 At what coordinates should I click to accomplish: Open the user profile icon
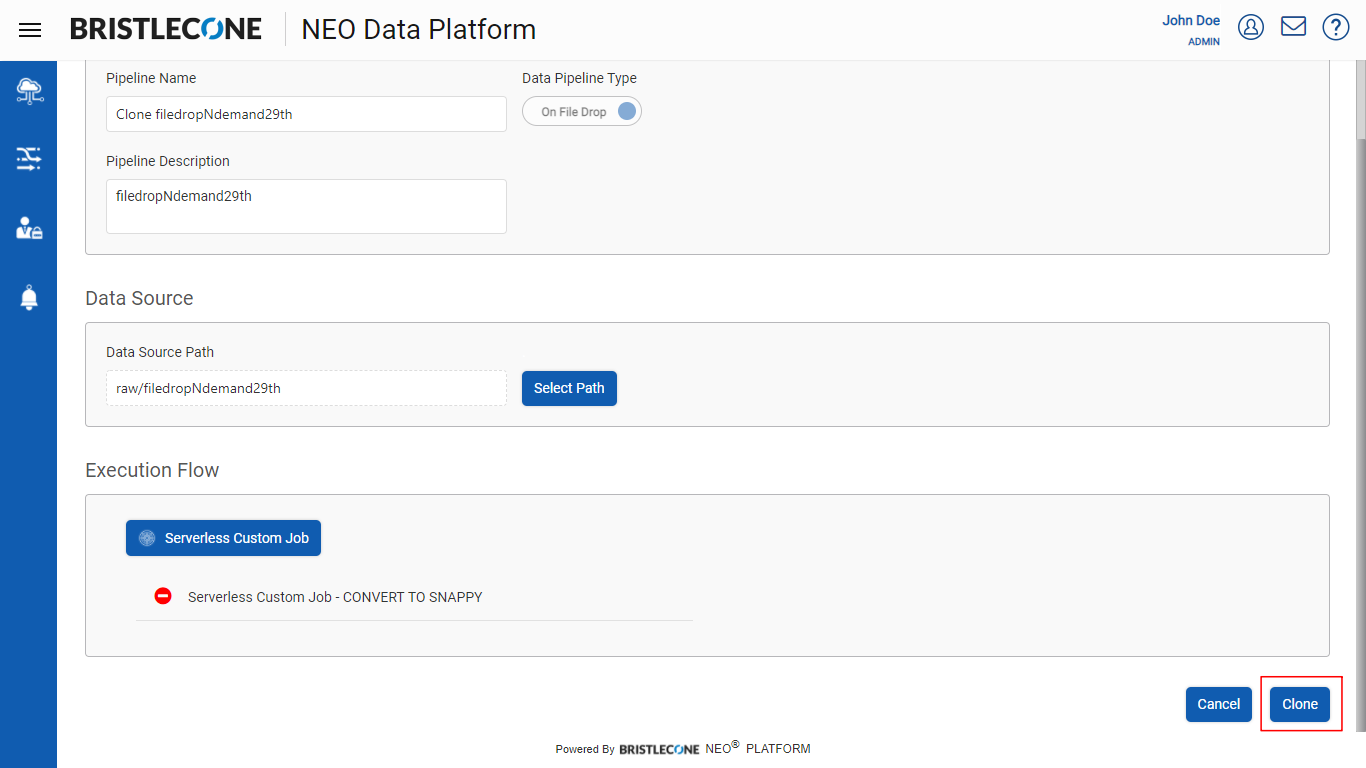click(1251, 27)
